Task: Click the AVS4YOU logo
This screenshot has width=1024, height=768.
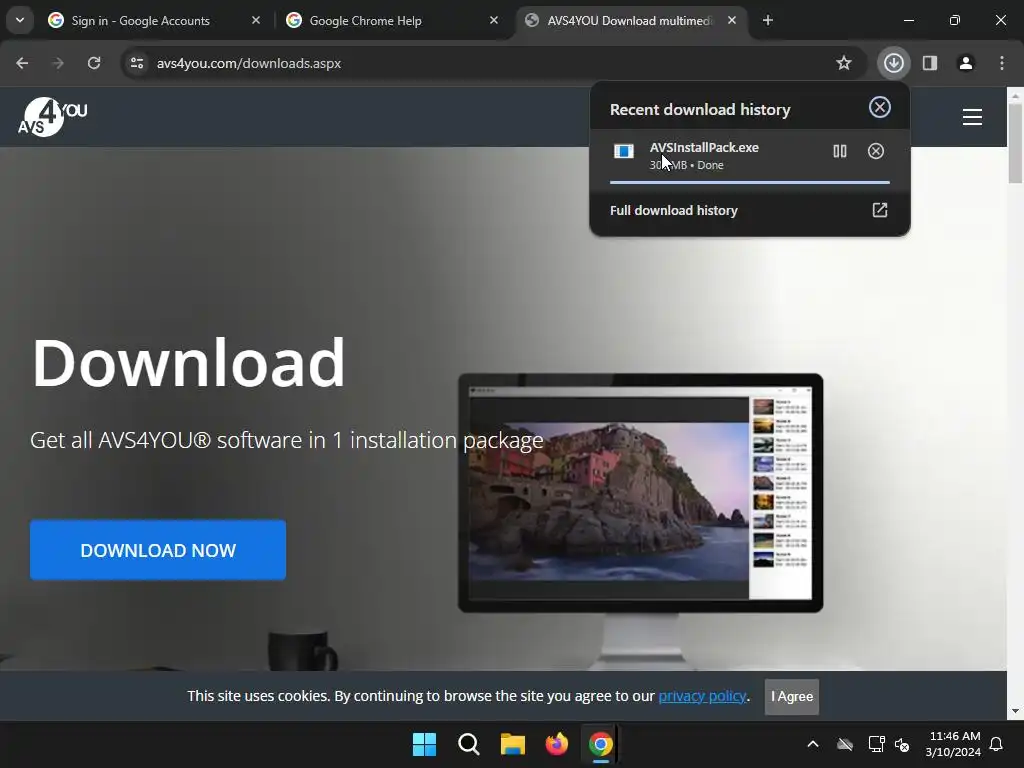Action: pos(52,117)
